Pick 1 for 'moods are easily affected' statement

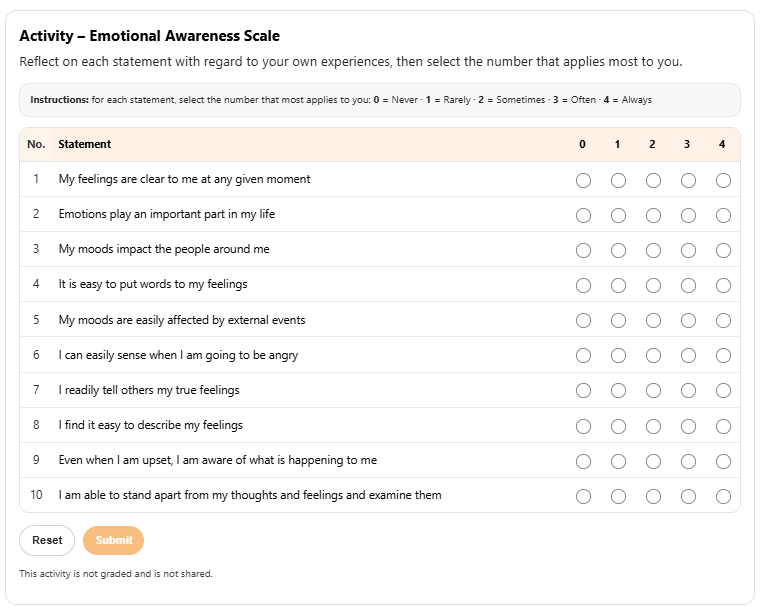pos(618,321)
